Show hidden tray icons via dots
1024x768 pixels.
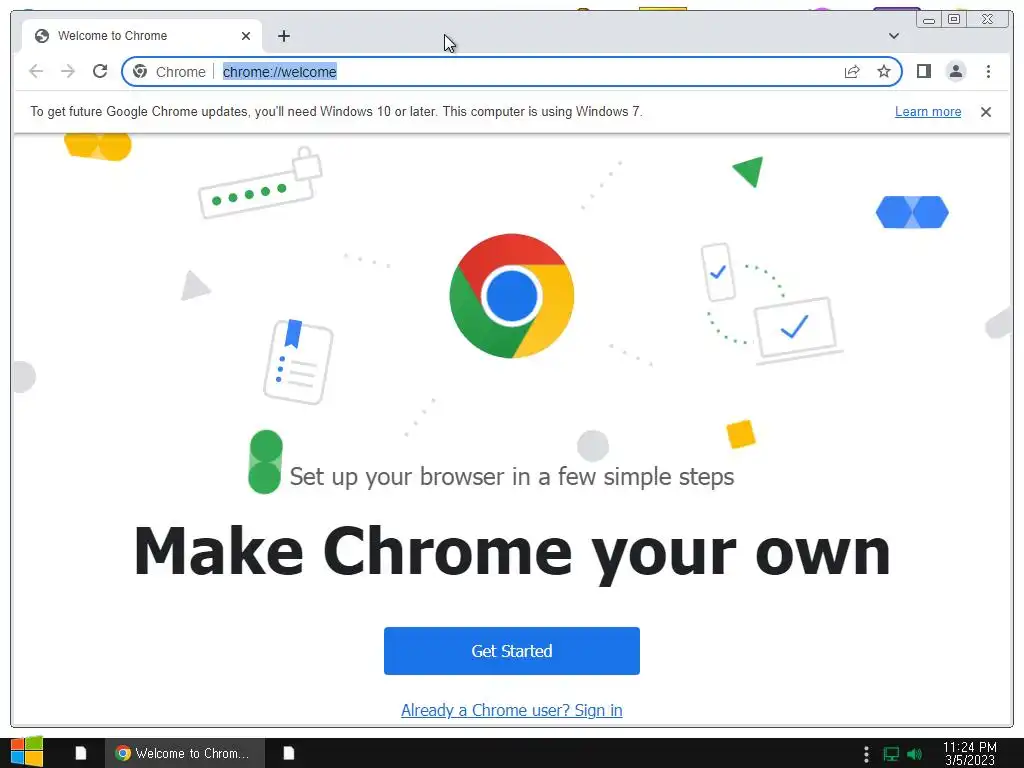[x=866, y=754]
